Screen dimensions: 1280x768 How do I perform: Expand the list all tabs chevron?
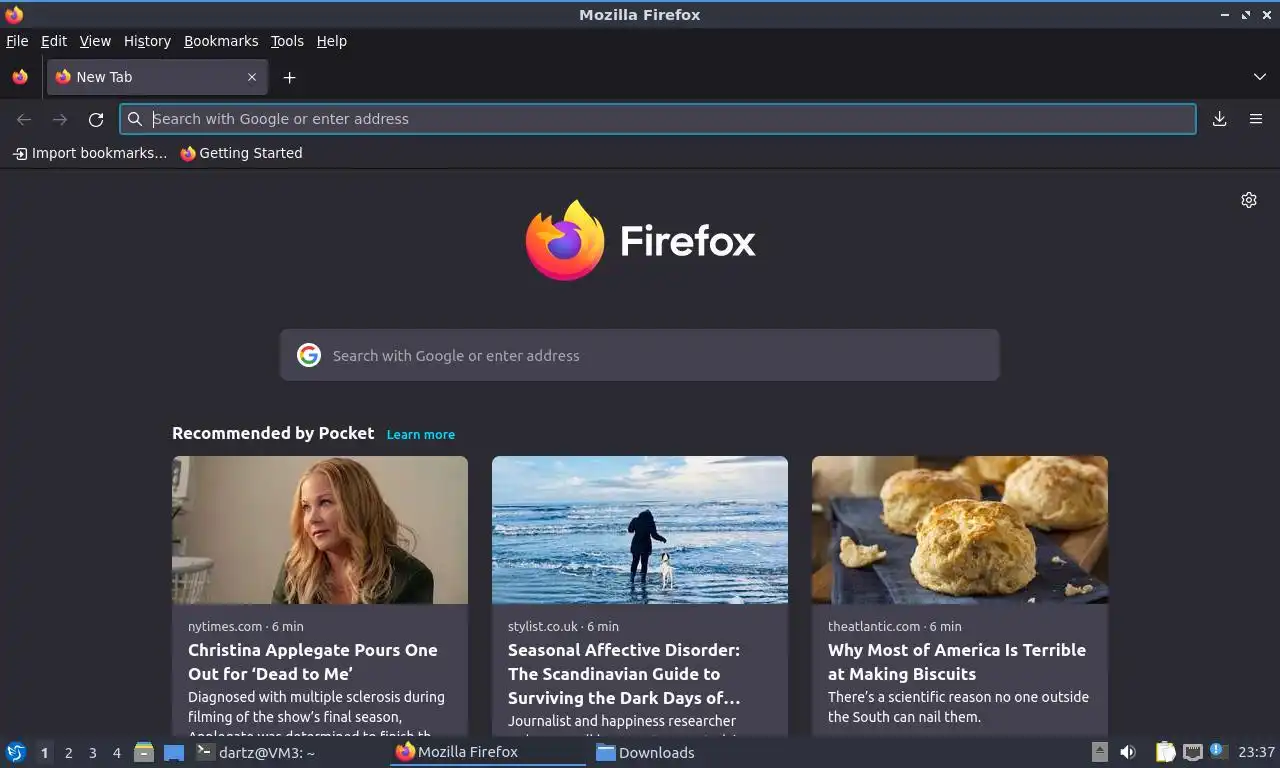tap(1260, 77)
